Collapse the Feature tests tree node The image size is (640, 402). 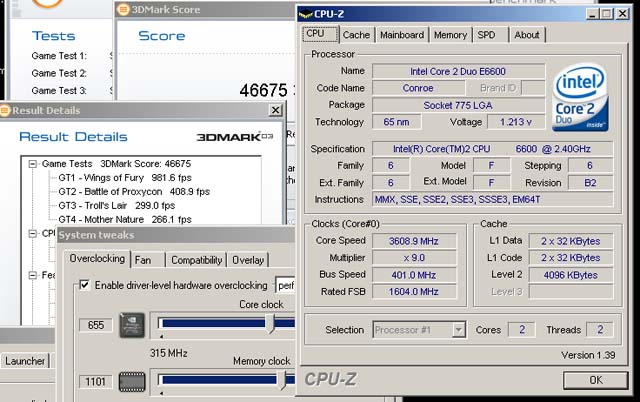click(x=33, y=275)
